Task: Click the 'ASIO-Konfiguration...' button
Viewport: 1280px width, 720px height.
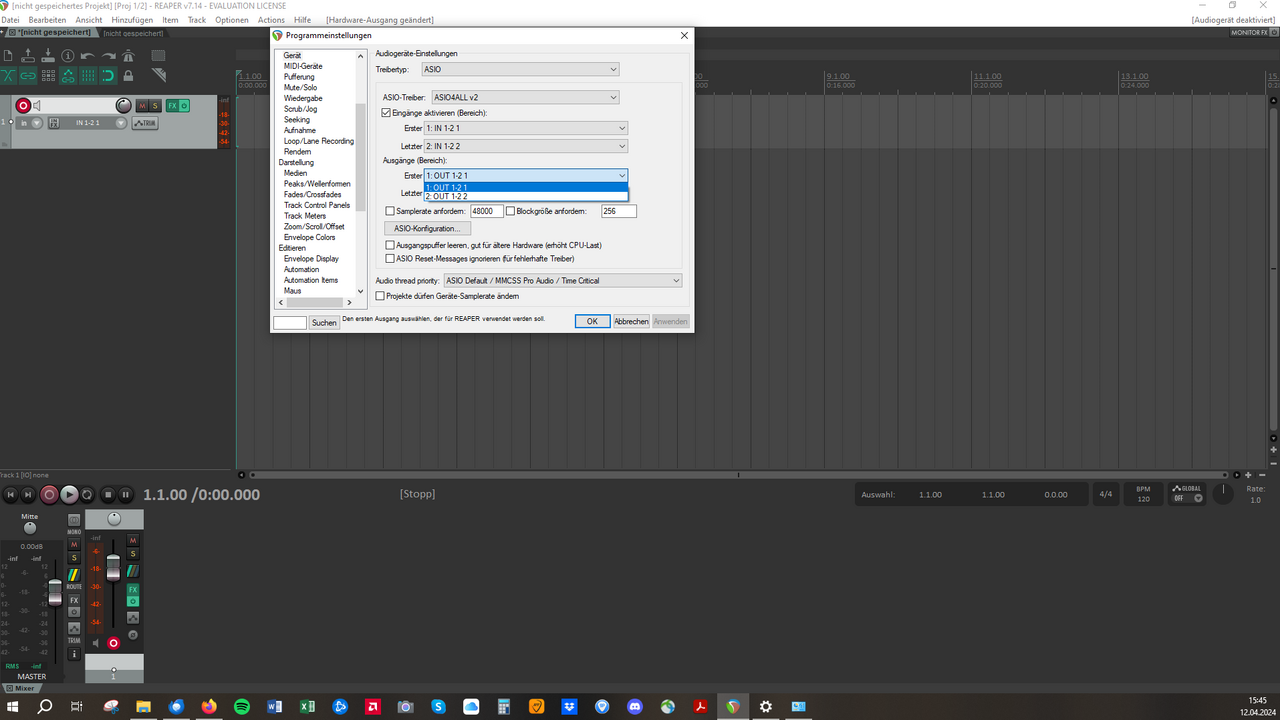Action: coord(427,228)
